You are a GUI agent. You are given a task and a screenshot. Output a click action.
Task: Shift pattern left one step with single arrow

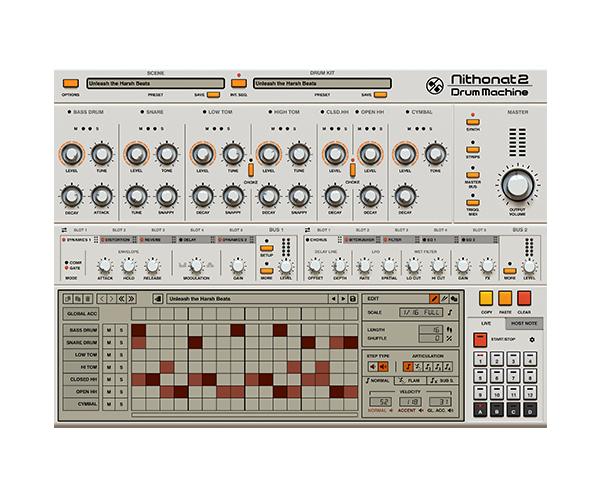click(x=102, y=299)
